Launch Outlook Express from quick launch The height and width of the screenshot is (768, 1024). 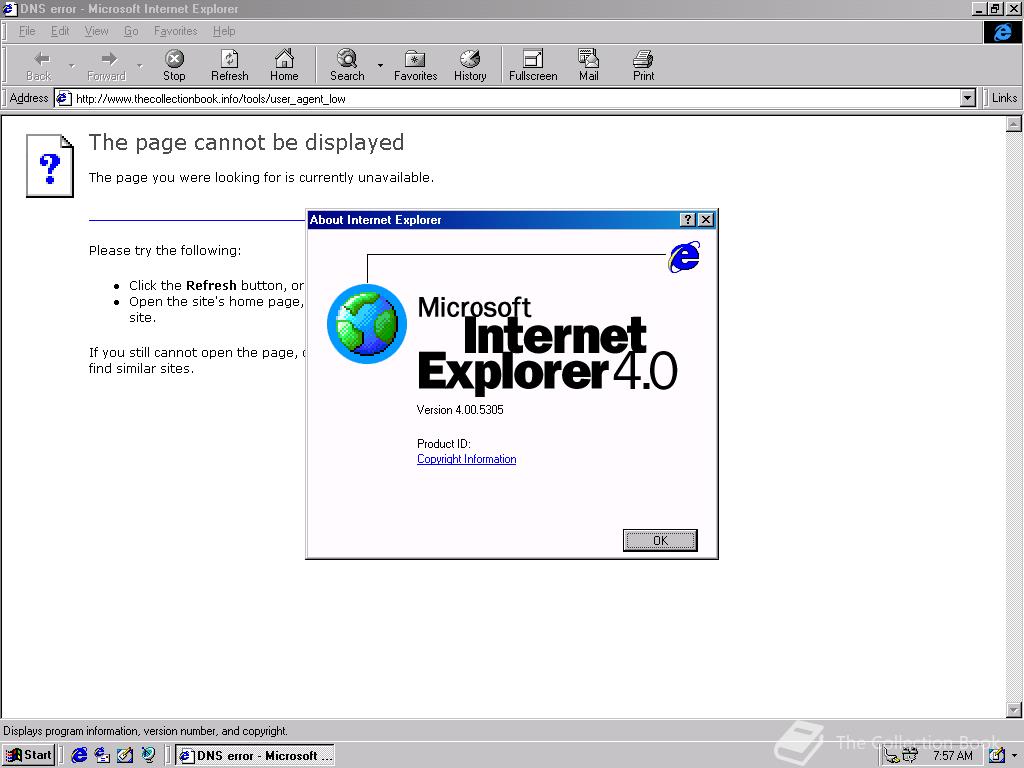pos(103,755)
